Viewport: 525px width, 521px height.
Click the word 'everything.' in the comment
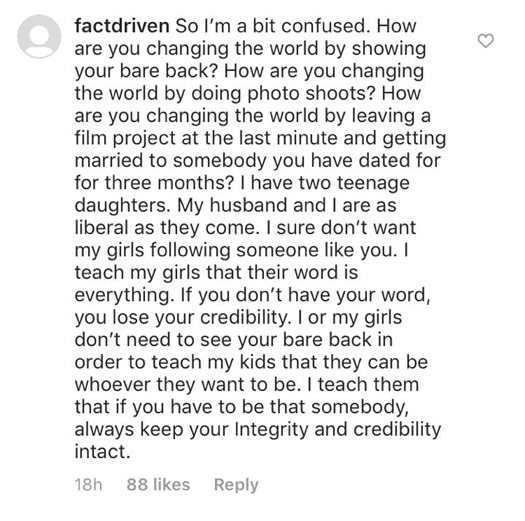pos(124,296)
